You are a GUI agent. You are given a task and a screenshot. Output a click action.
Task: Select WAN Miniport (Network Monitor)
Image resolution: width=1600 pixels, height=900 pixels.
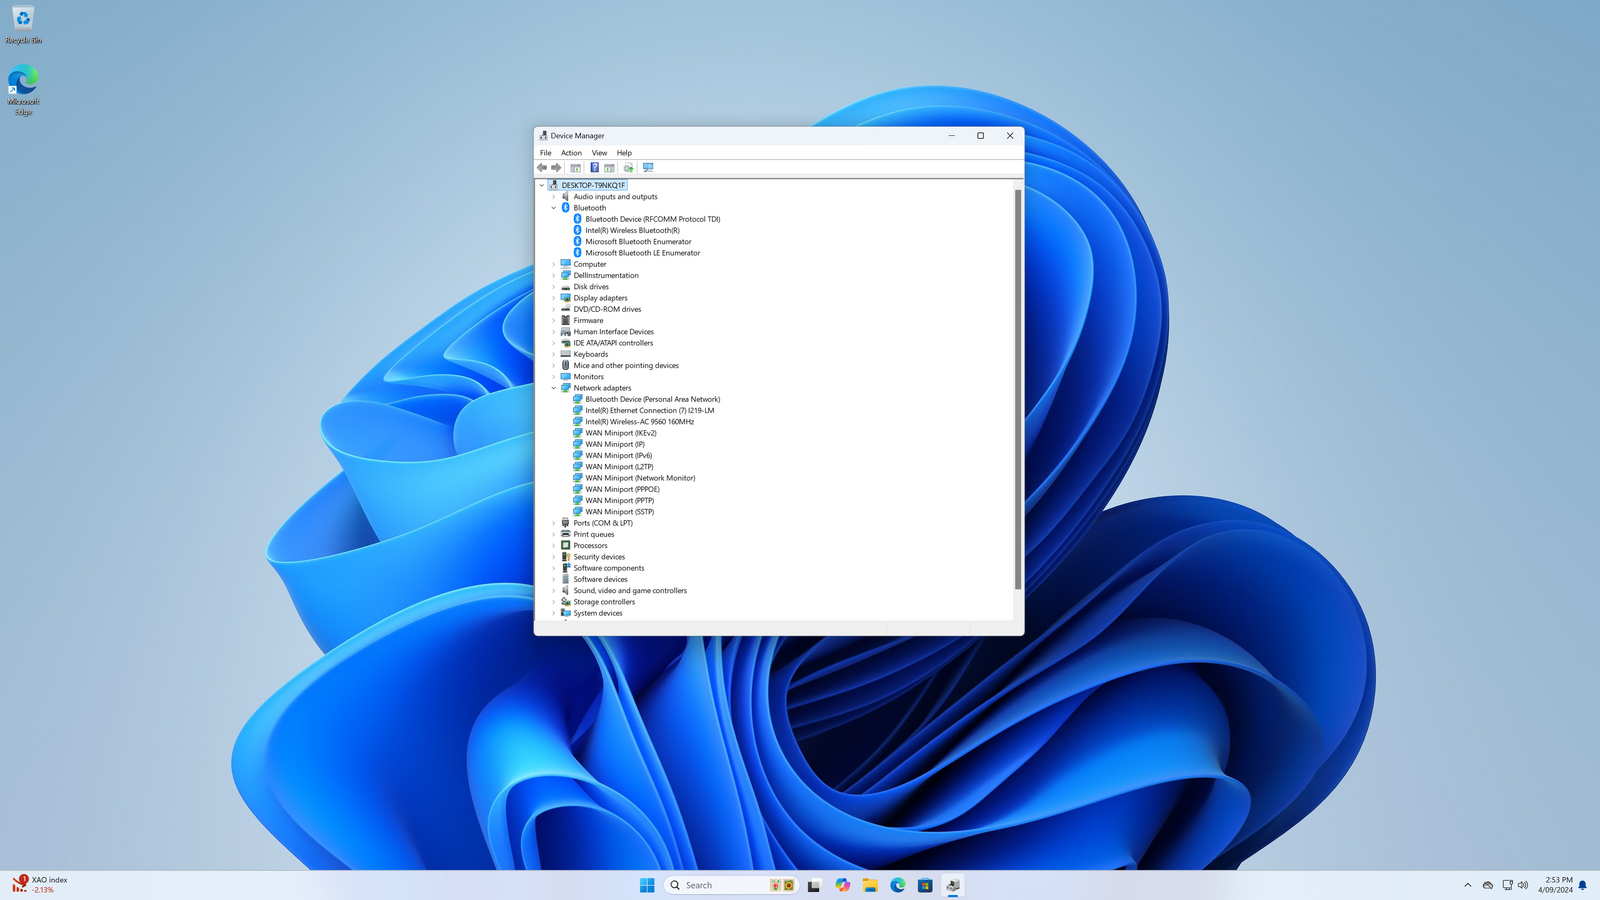click(640, 478)
